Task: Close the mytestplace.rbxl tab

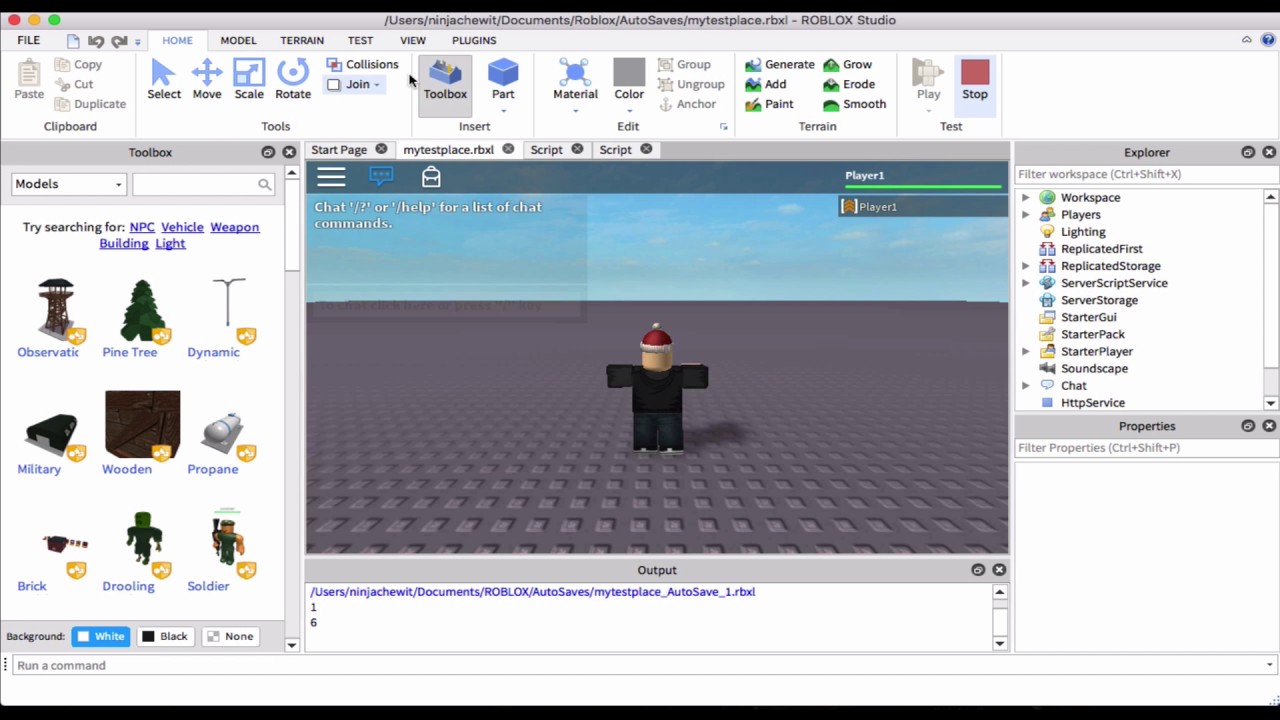Action: coord(508,149)
